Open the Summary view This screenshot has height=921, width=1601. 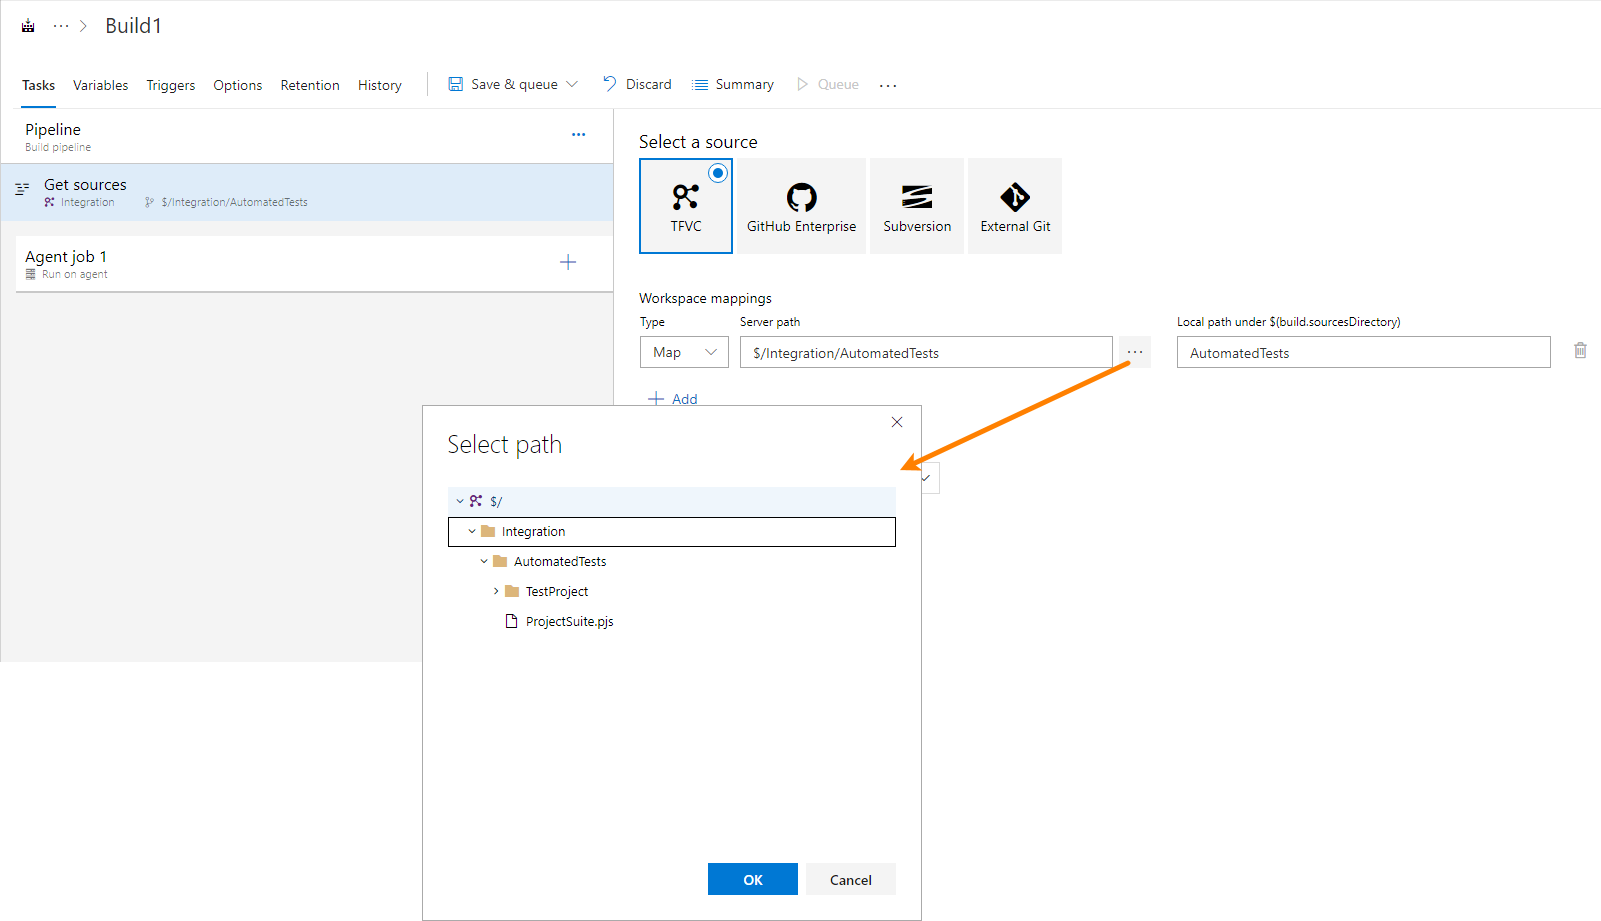pos(732,84)
